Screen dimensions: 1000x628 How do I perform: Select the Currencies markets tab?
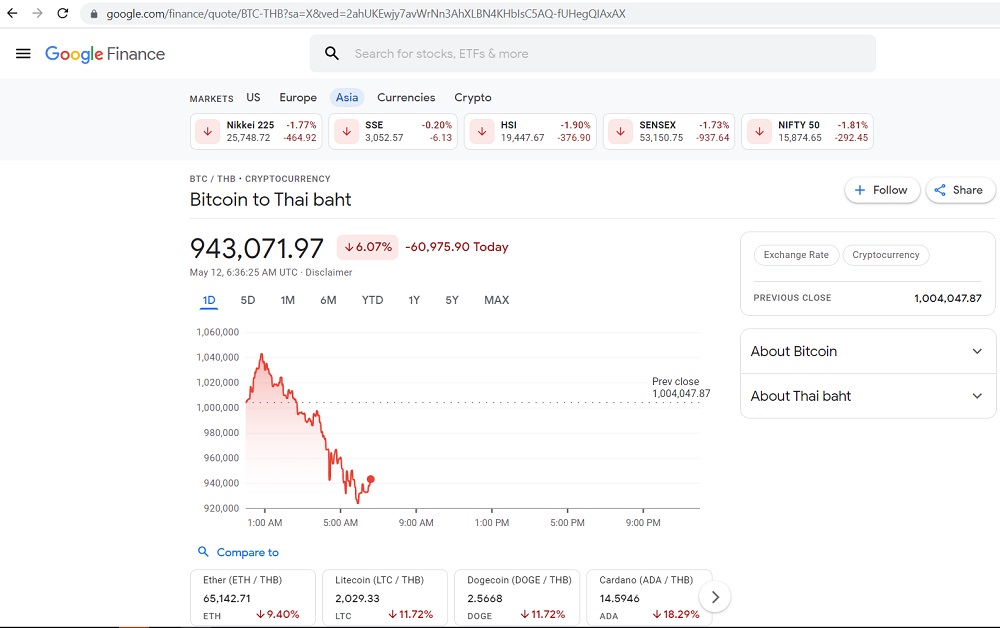pos(406,98)
